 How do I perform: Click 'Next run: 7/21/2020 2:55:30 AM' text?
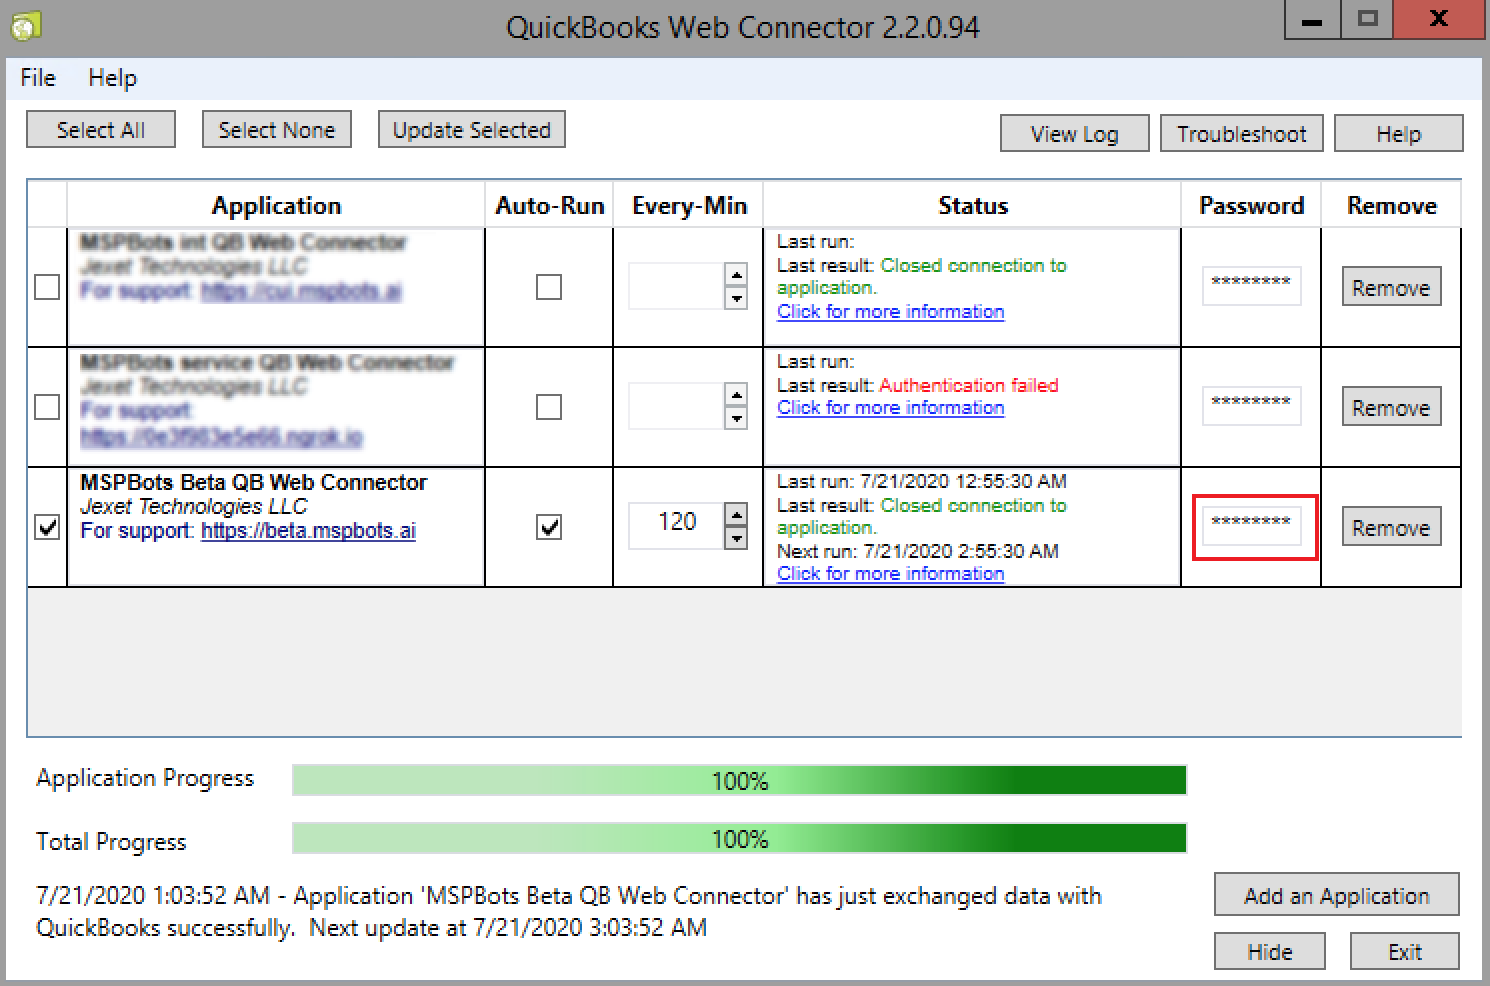(918, 551)
